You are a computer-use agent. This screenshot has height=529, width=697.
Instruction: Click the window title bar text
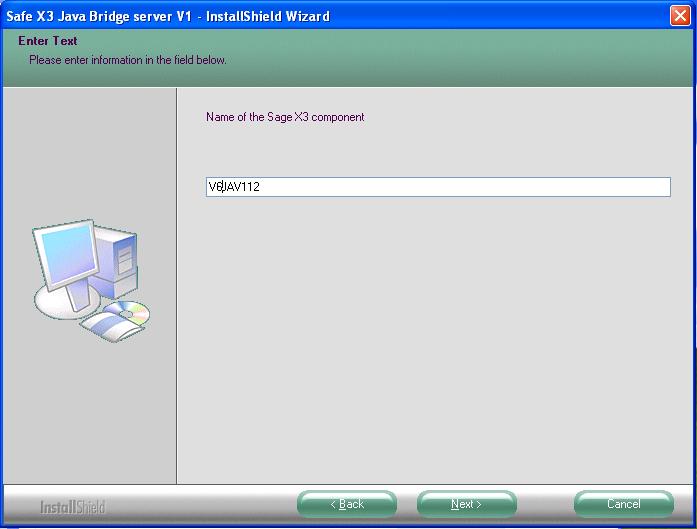(x=168, y=16)
